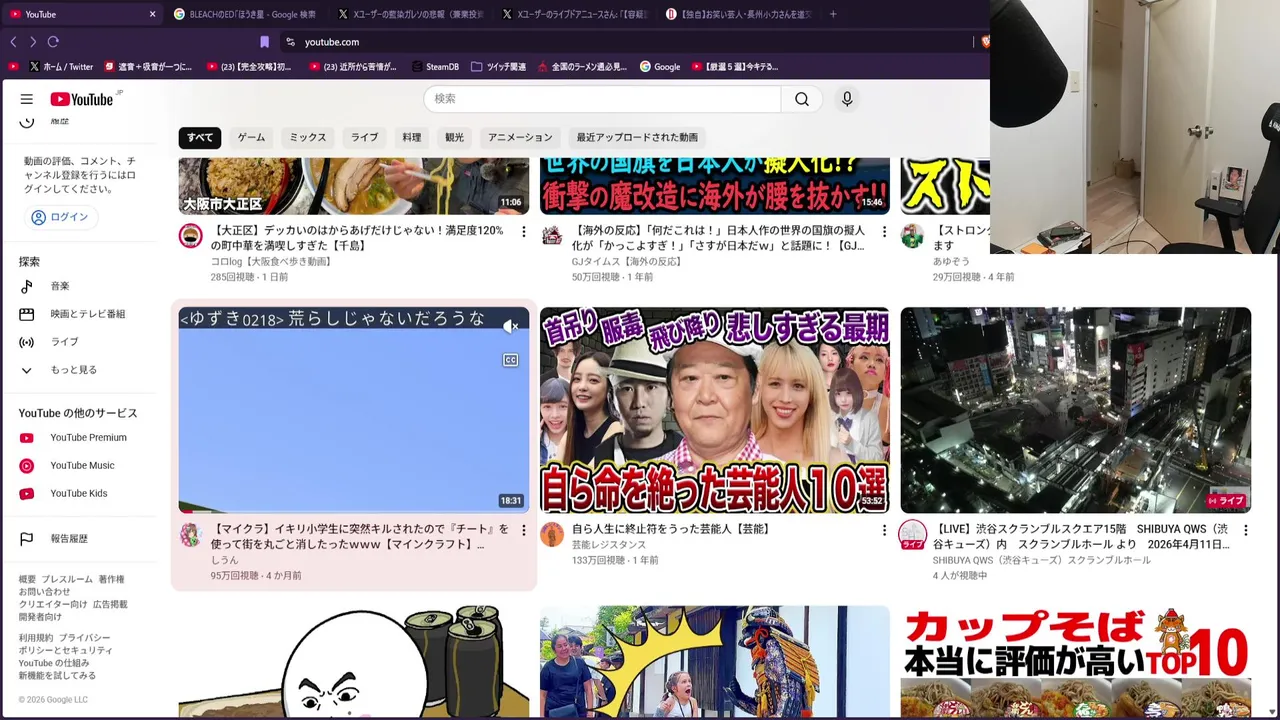
Task: Switch to the お笑い芸人 browser tab
Action: pyautogui.click(x=740, y=14)
